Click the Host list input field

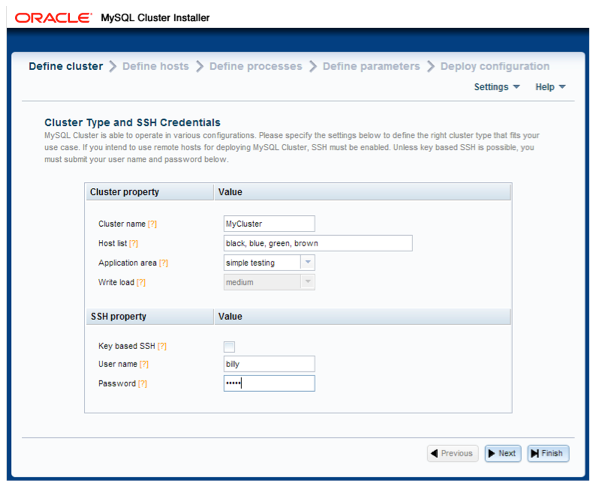coord(318,243)
